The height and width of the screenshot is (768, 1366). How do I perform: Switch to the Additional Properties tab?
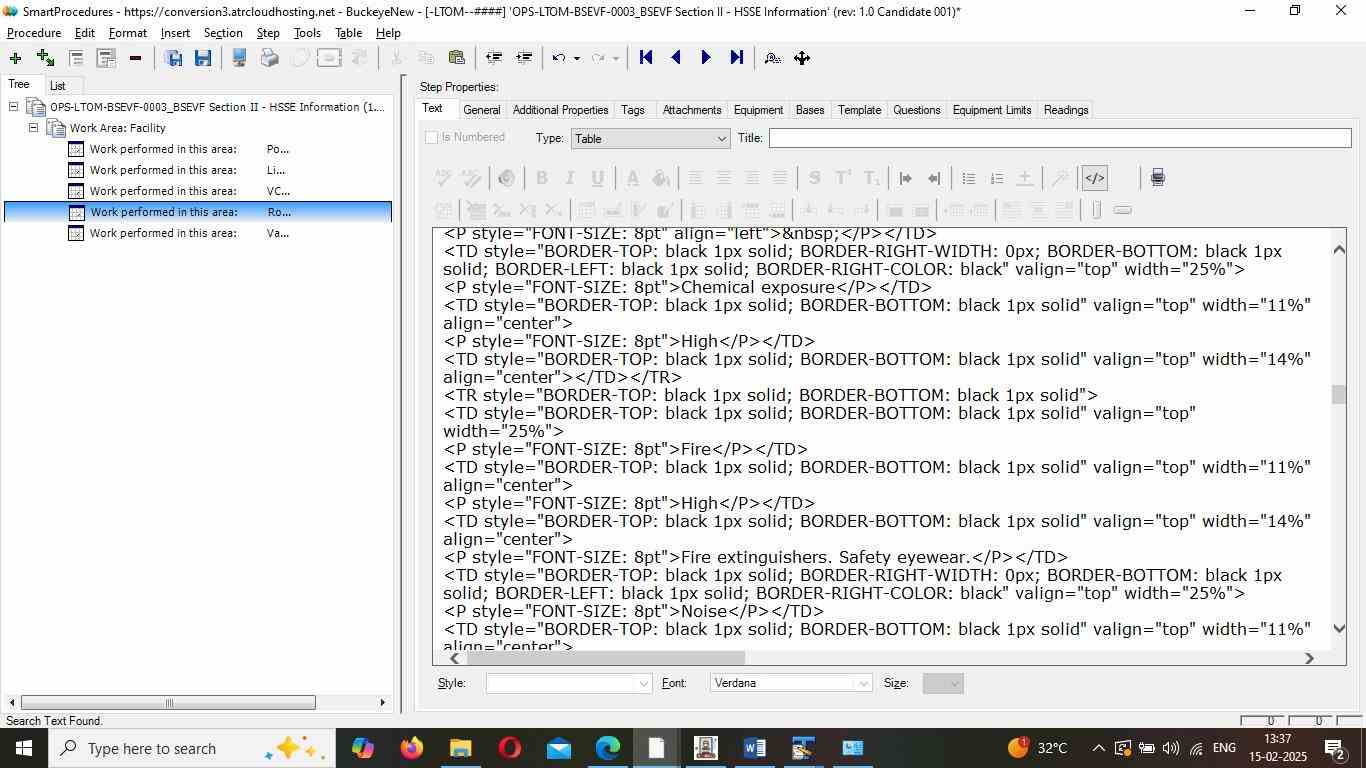pyautogui.click(x=560, y=110)
